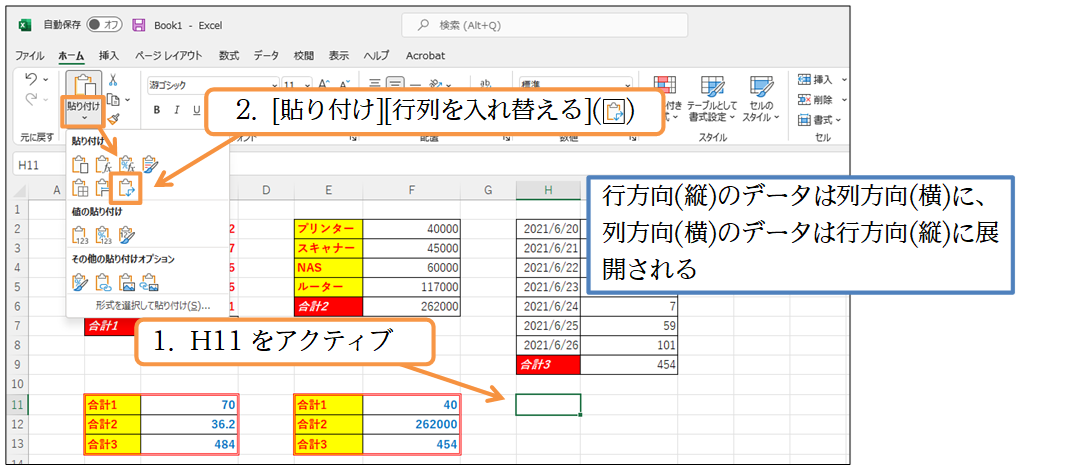Choose Paste Values (123) icon
Screen dimensions: 1072x469
[x=80, y=235]
